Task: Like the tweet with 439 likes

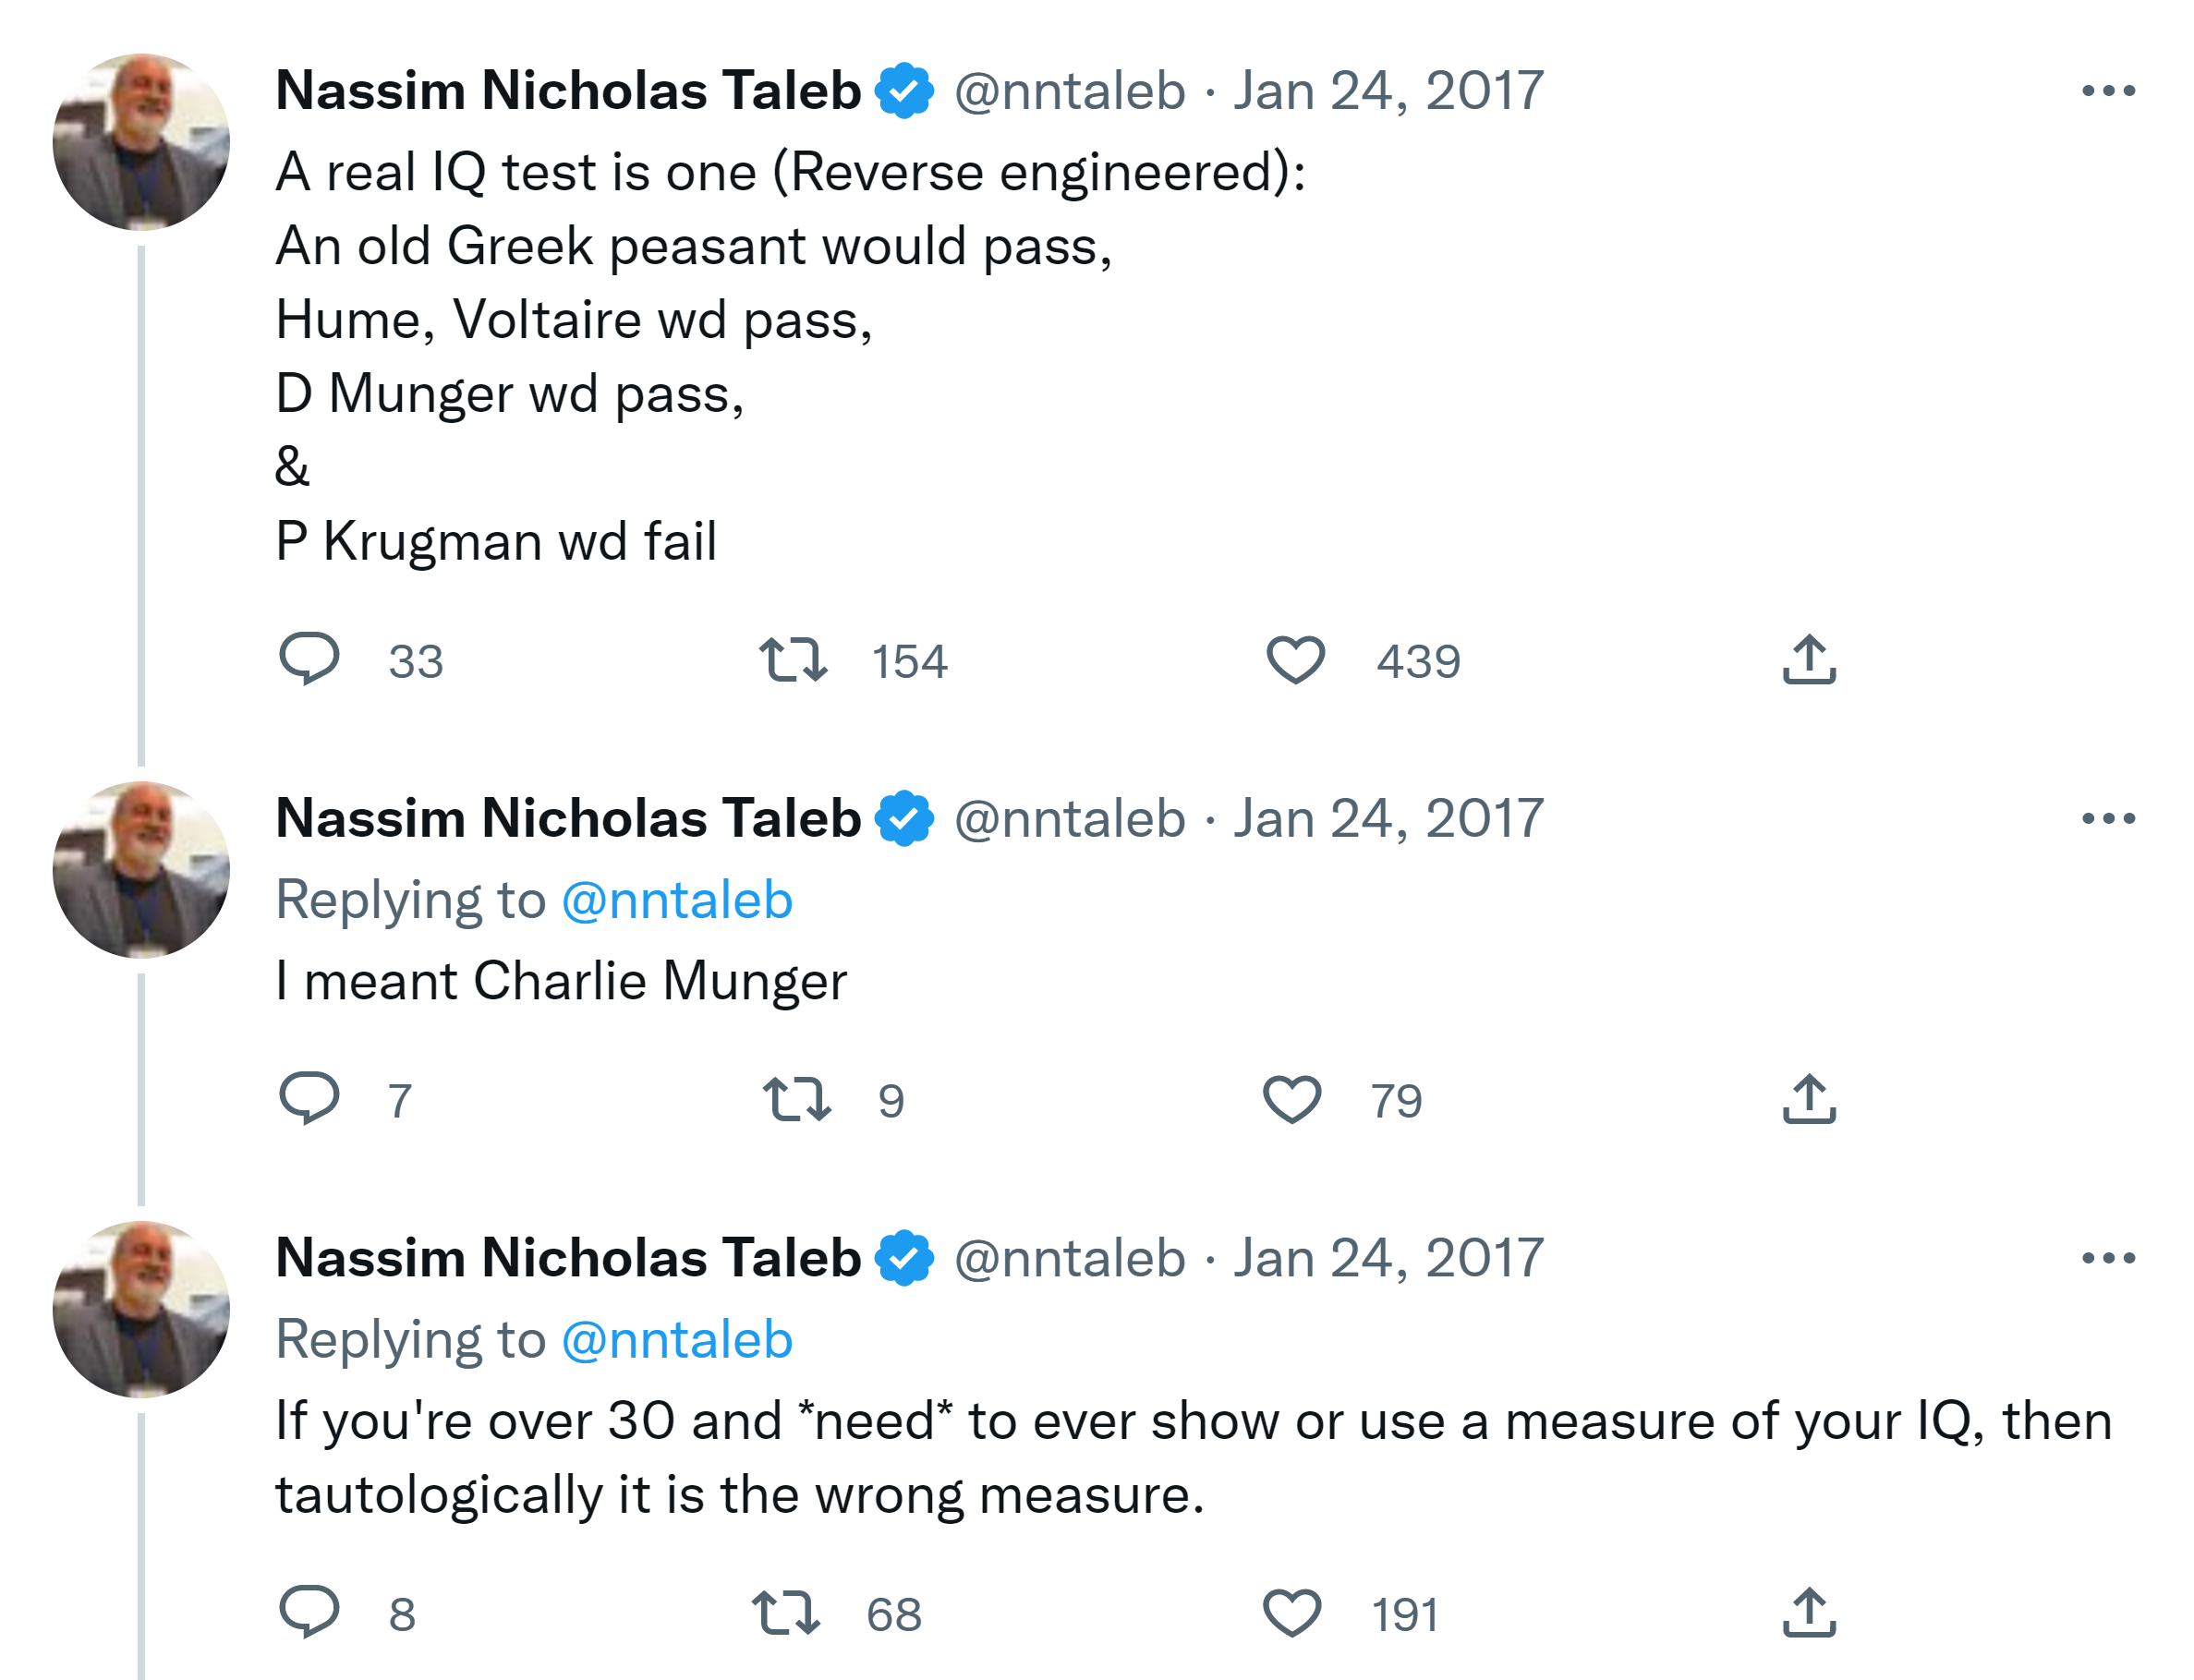Action: click(1295, 660)
